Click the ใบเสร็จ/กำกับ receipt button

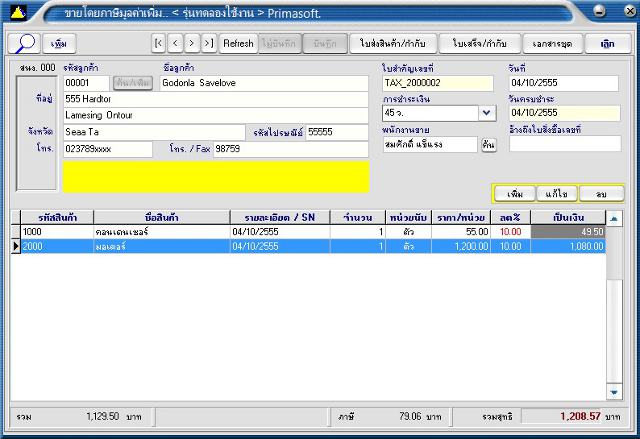click(x=479, y=44)
